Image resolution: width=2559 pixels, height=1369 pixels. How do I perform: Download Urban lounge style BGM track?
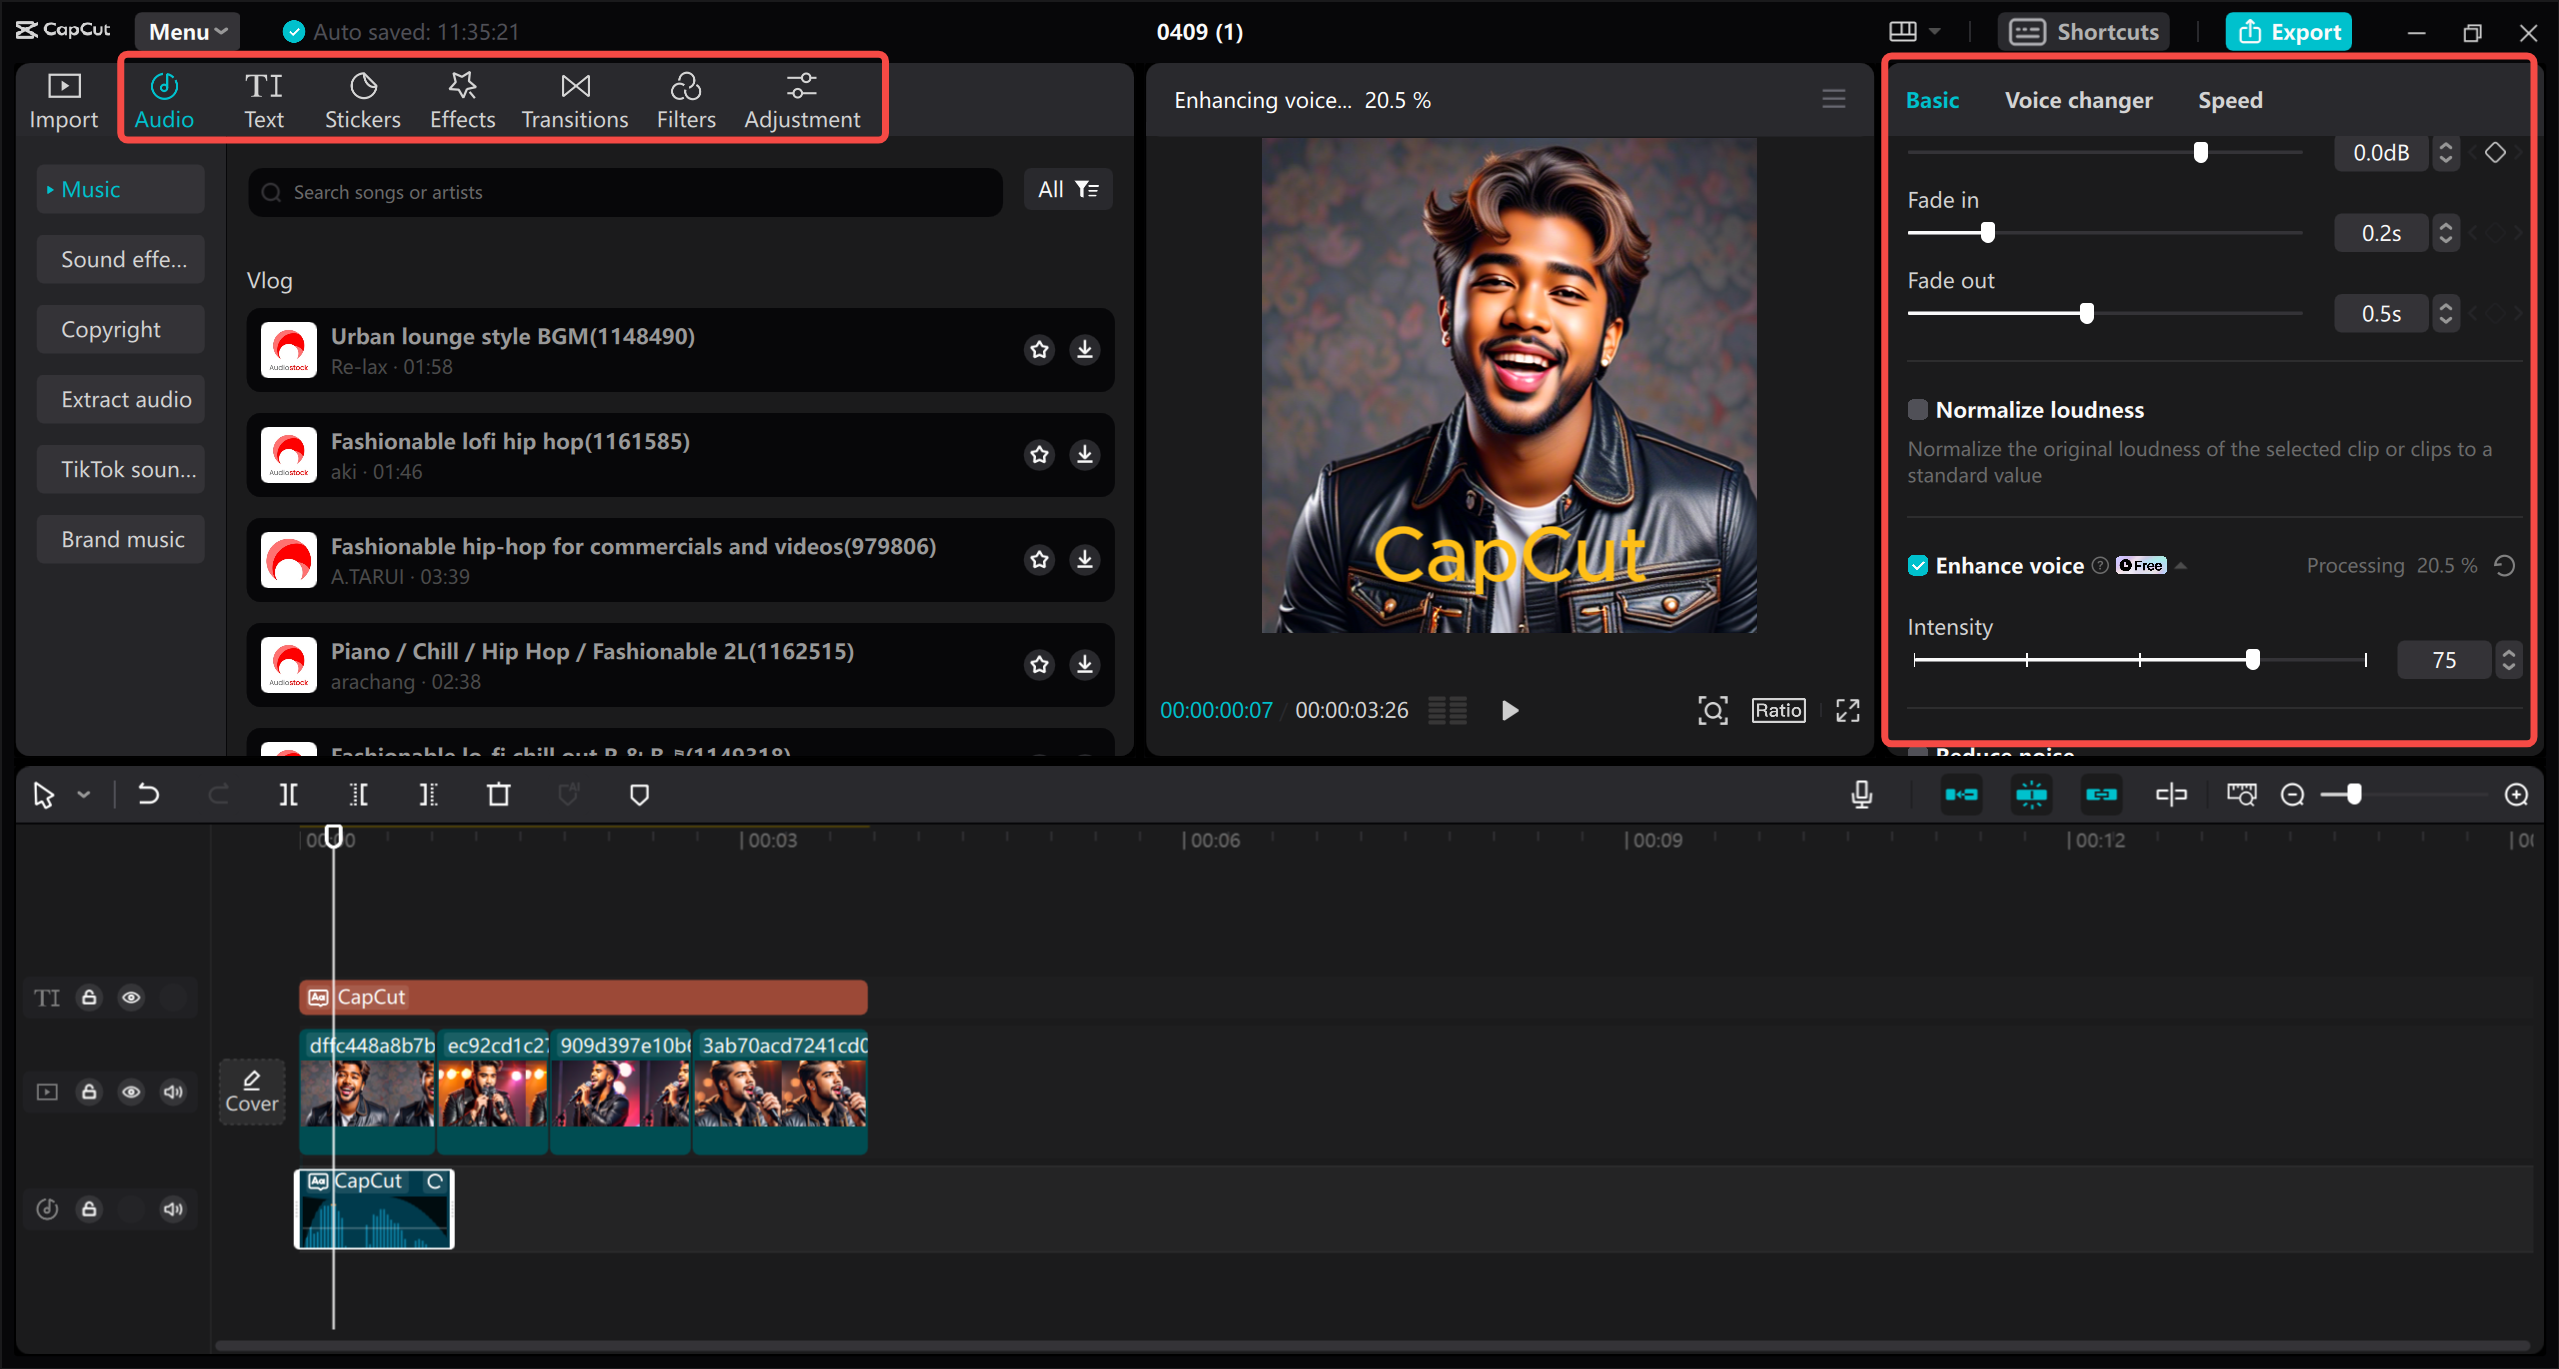tap(1084, 350)
